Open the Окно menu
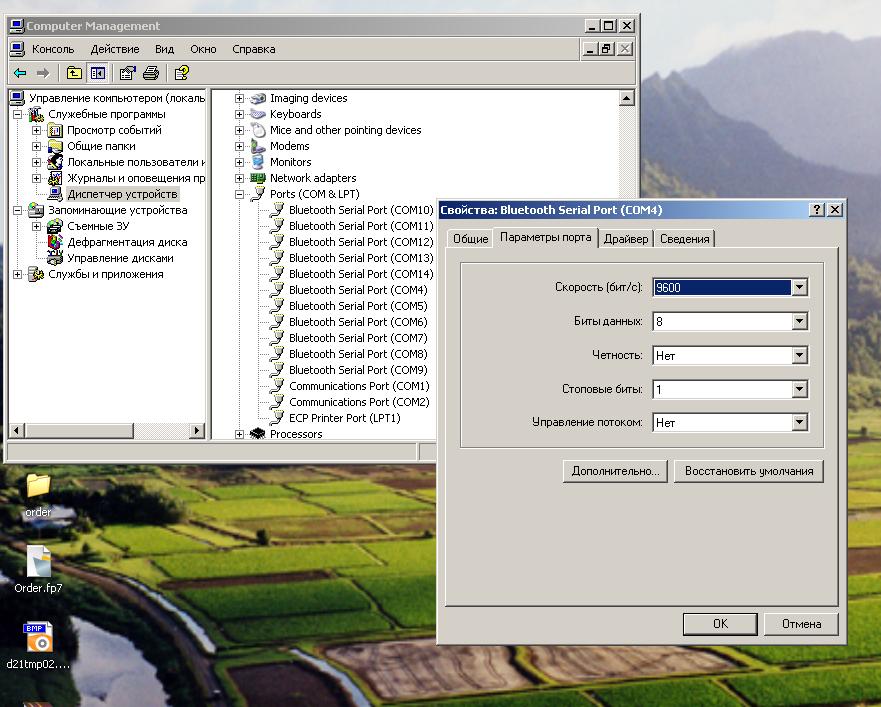The image size is (881, 707). (x=203, y=49)
